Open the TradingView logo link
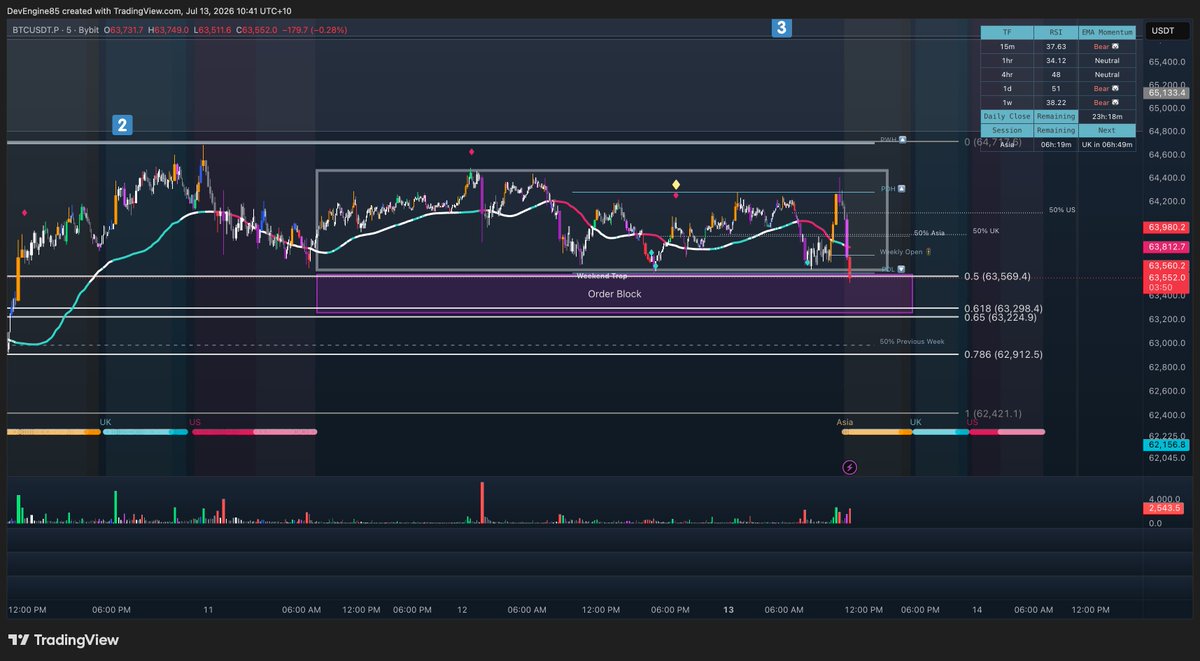This screenshot has width=1200, height=661. coord(63,640)
